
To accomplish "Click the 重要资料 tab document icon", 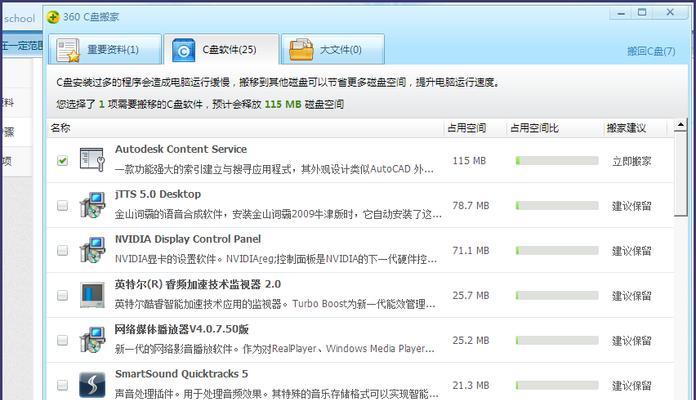I will point(68,50).
